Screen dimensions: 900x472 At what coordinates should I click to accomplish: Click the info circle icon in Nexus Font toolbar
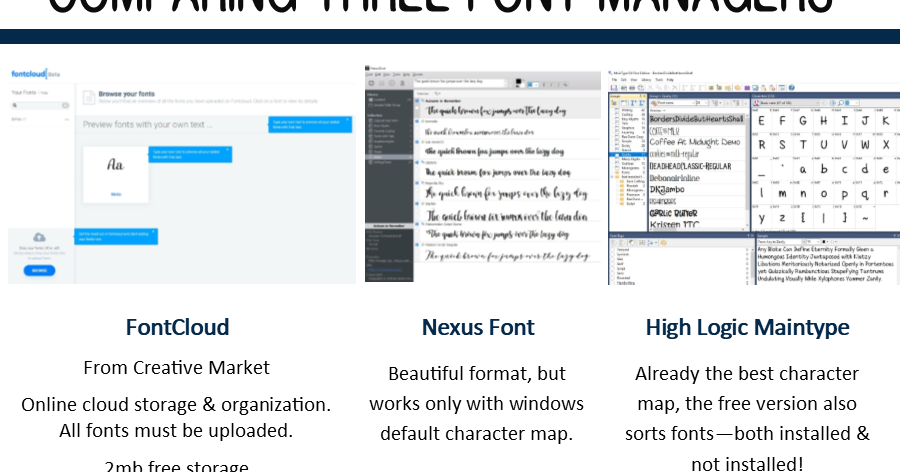click(392, 83)
